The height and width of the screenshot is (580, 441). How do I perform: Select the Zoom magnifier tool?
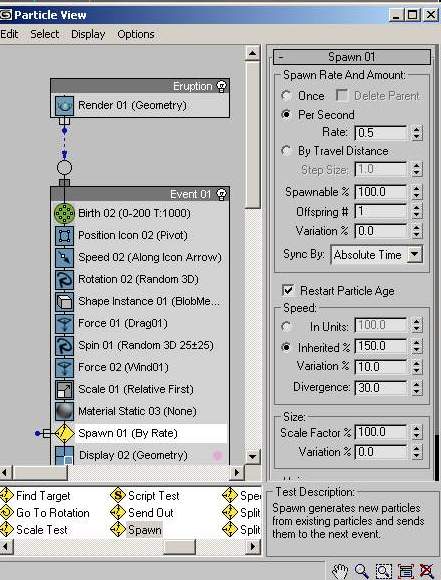pos(361,571)
